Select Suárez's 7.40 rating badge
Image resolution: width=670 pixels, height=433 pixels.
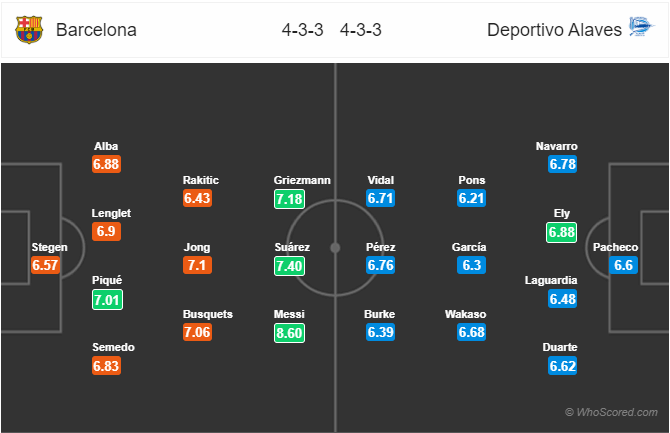coord(289,266)
